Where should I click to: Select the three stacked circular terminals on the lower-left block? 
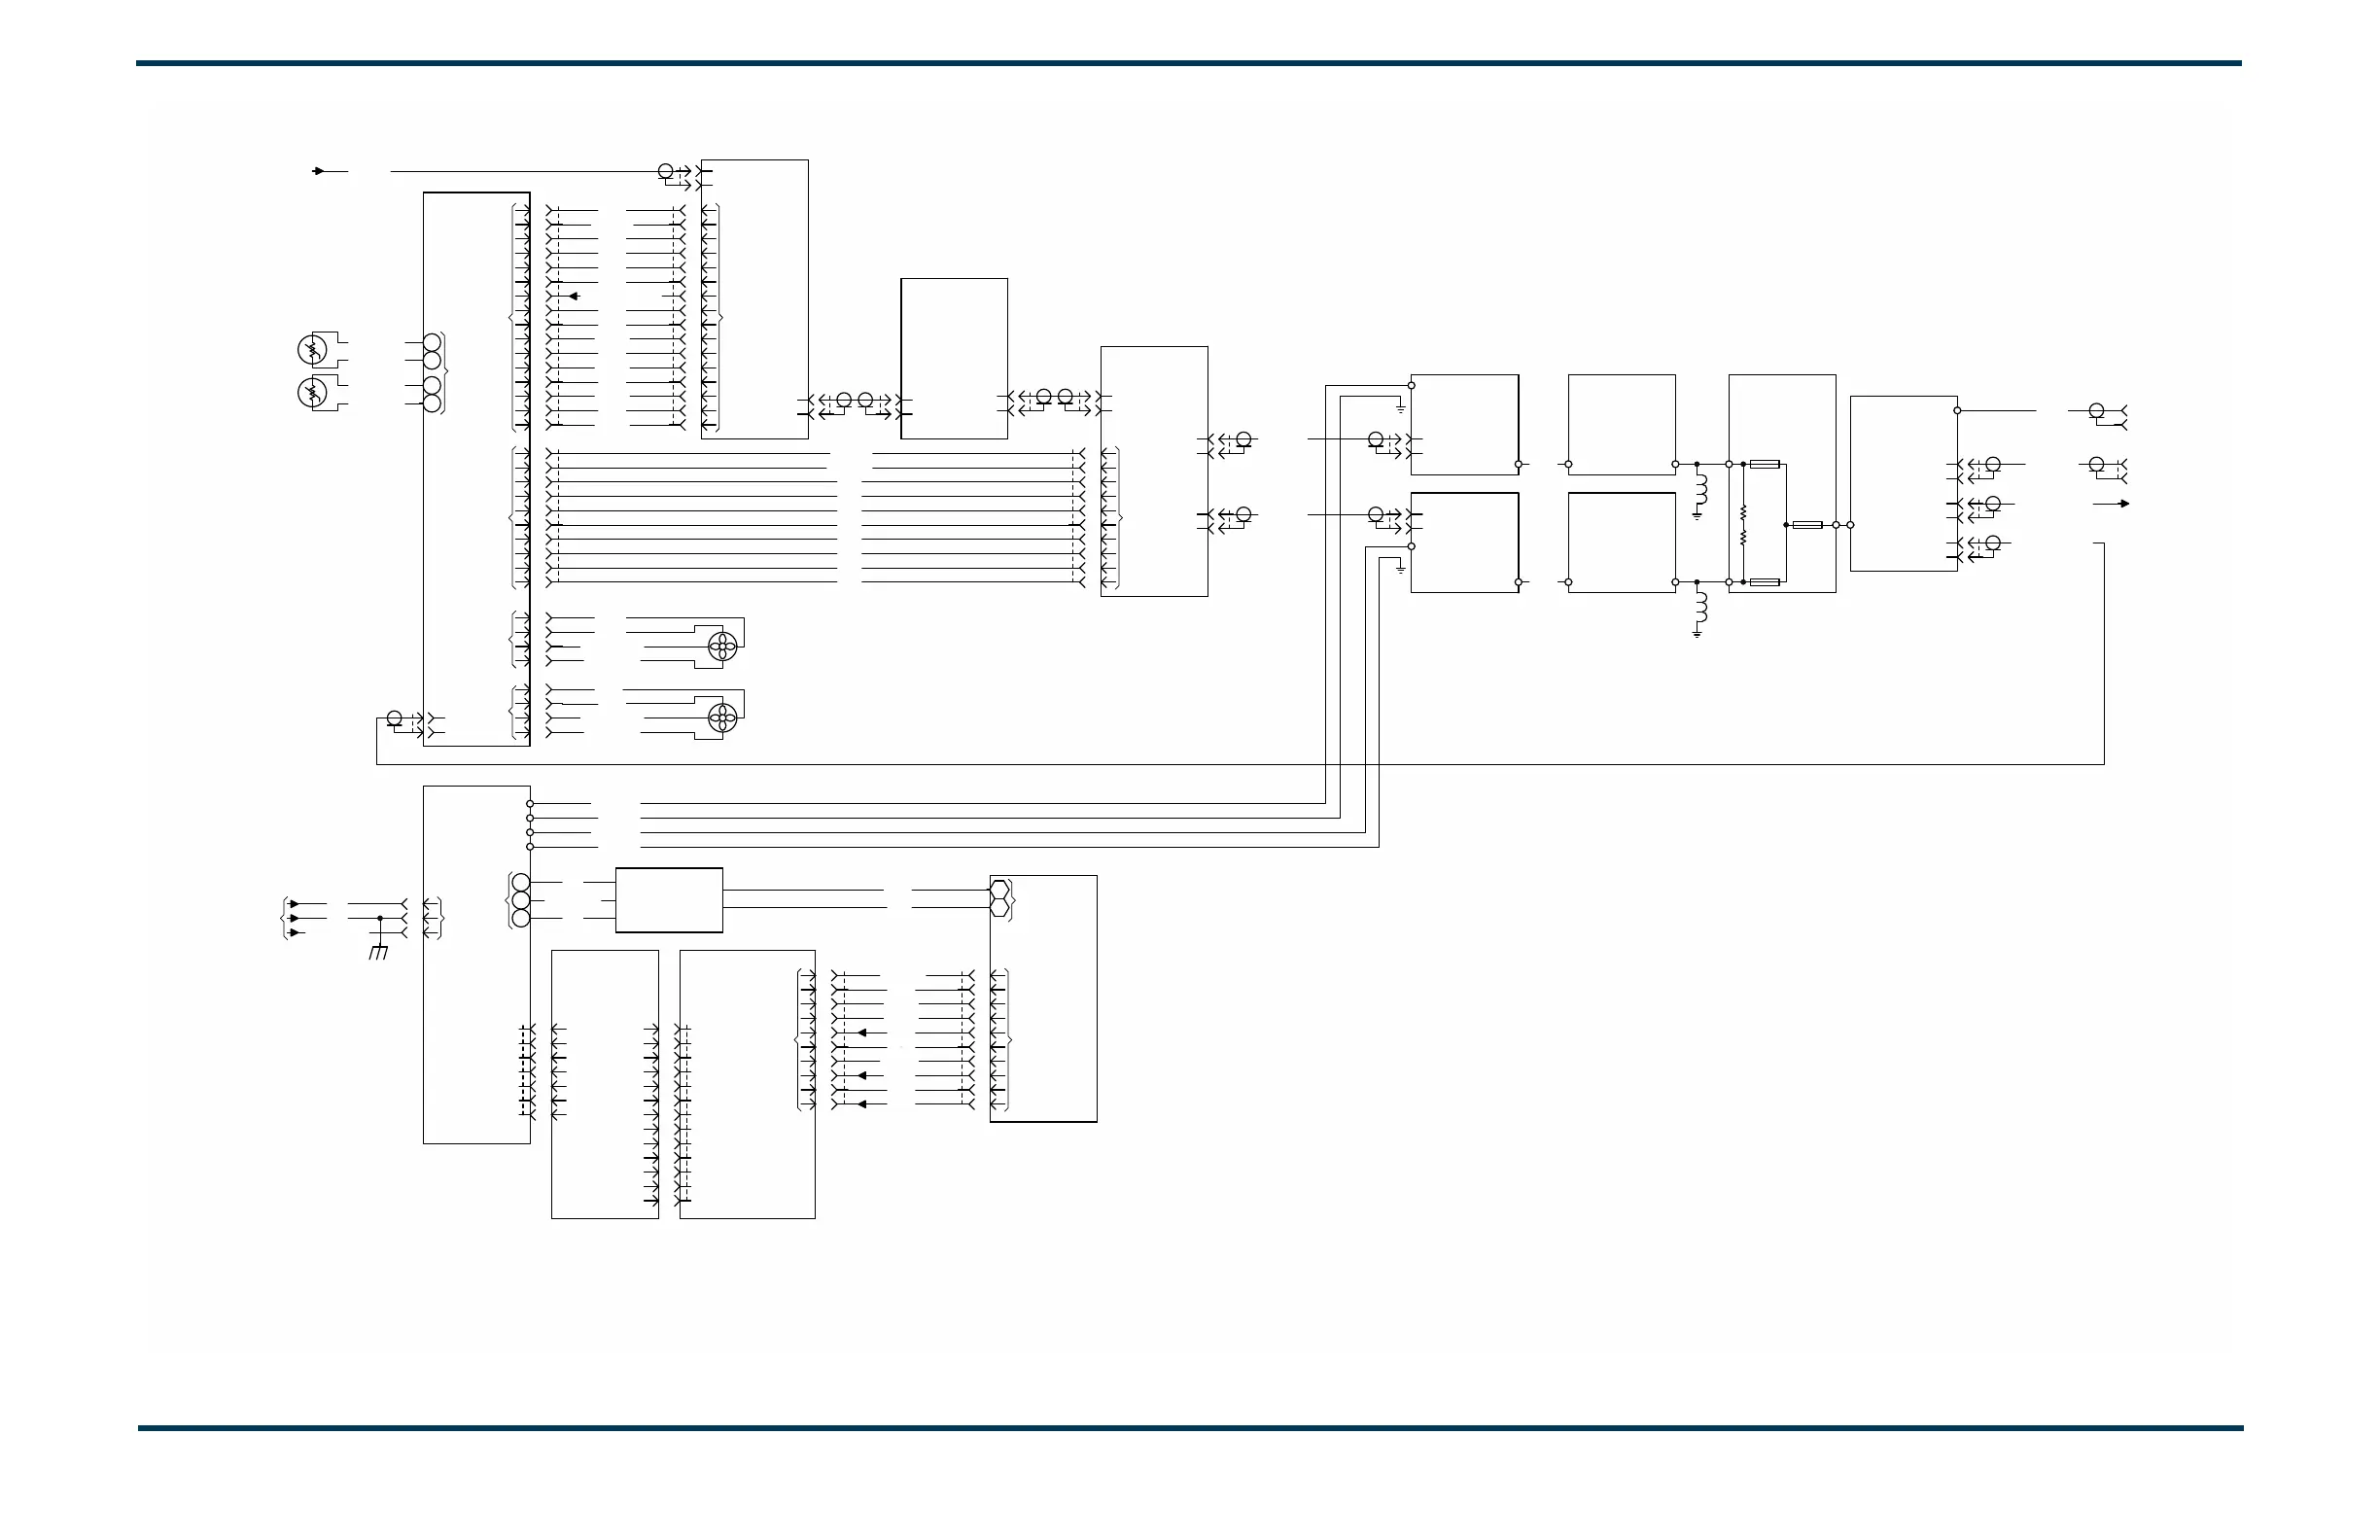click(x=520, y=900)
